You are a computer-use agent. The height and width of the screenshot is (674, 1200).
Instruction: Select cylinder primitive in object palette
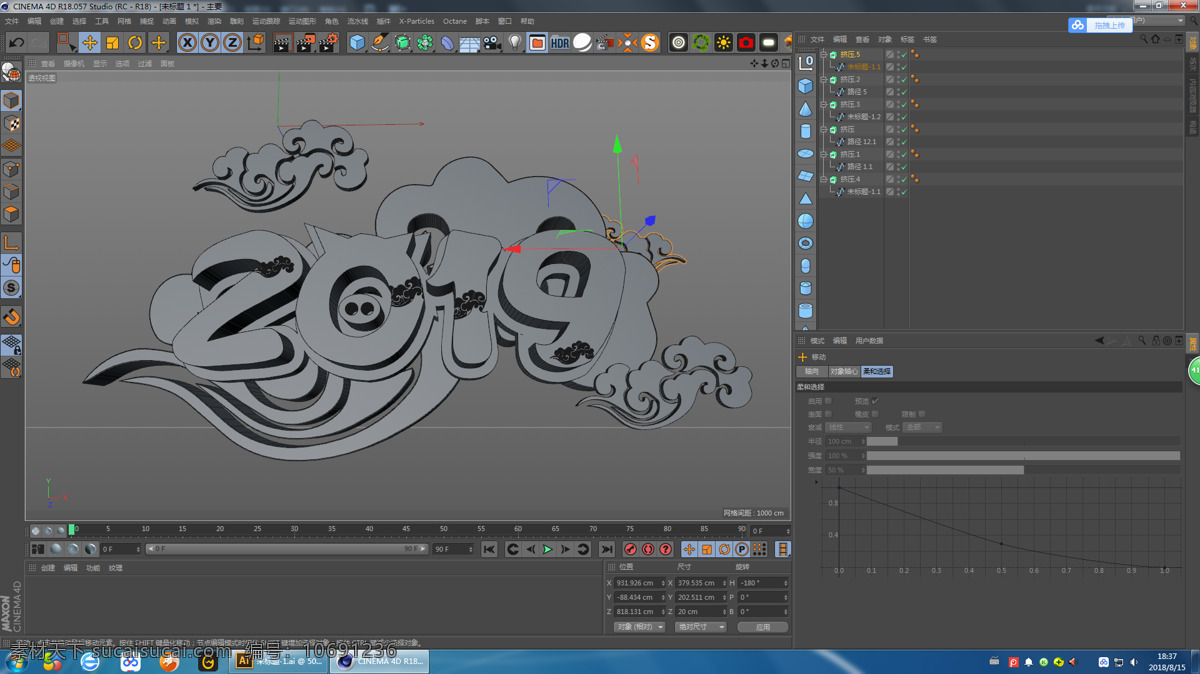click(x=806, y=131)
